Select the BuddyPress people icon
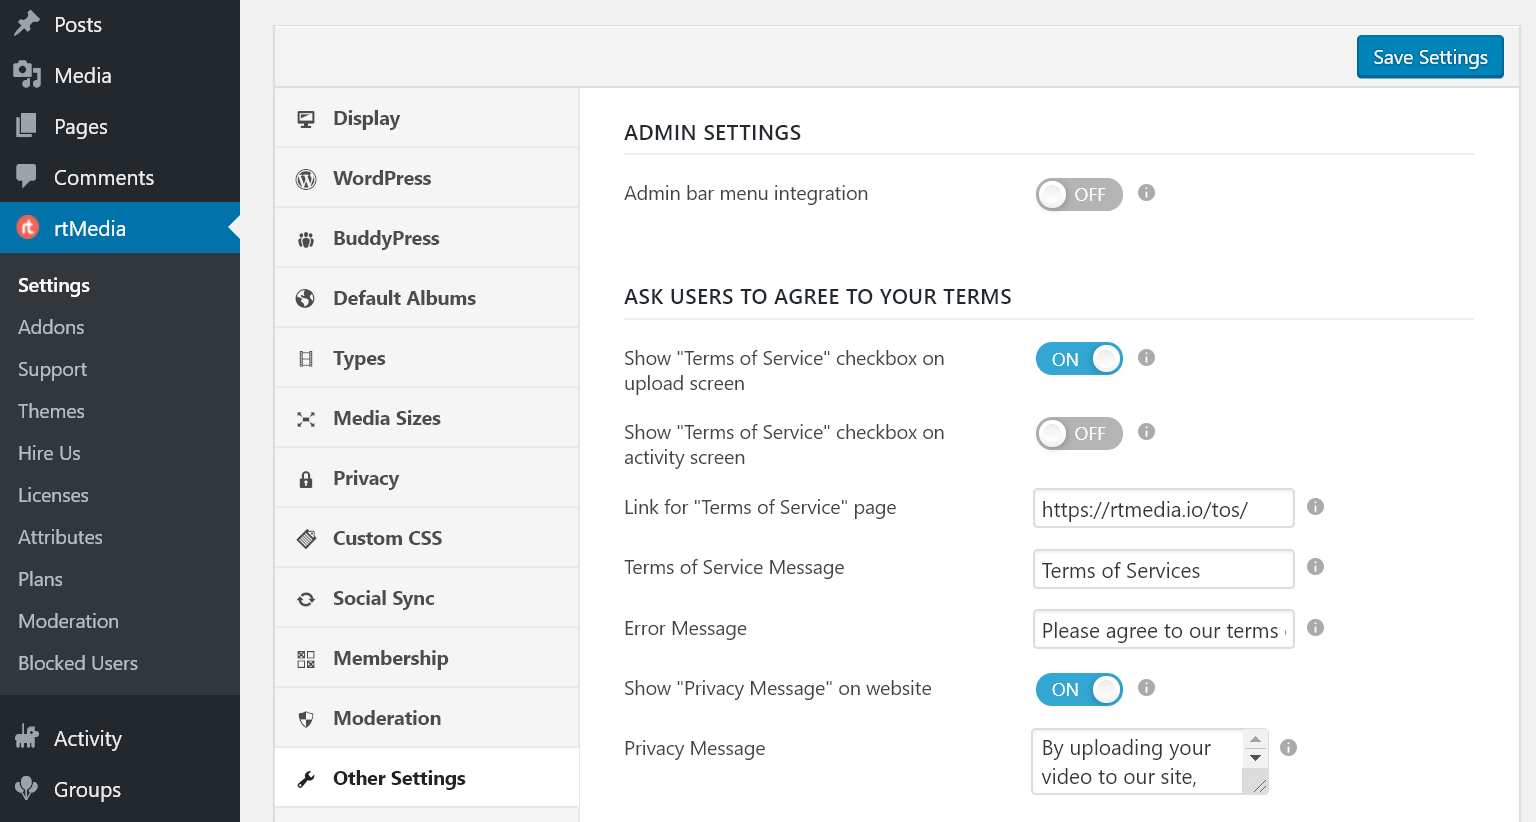This screenshot has width=1536, height=822. (306, 237)
